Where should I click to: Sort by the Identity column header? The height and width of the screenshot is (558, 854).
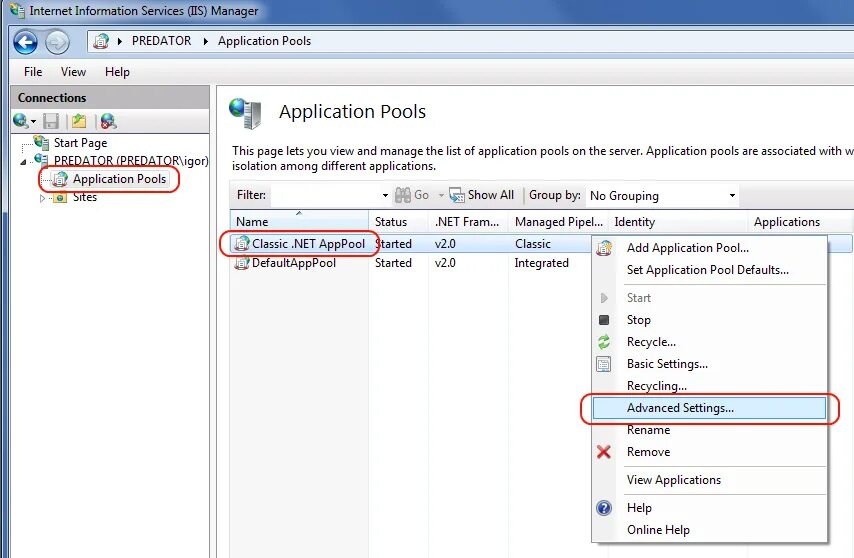point(679,222)
